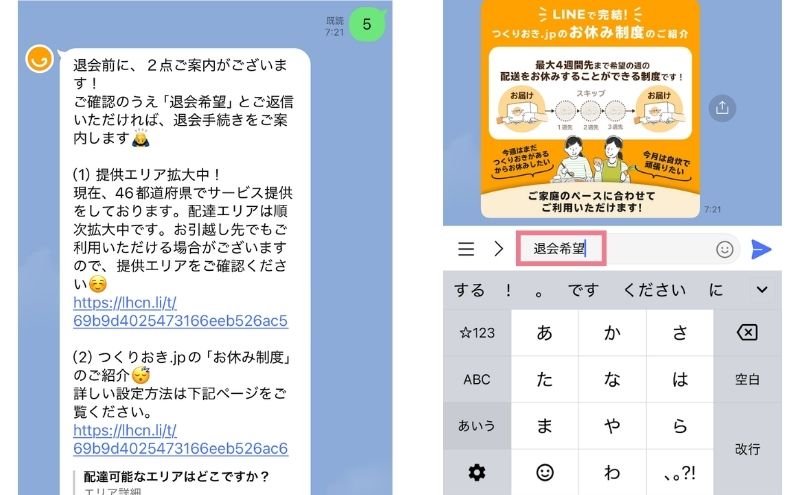This screenshot has height=495, width=800.
Task: Switch keyboard to ☆123 number mode
Action: (477, 333)
